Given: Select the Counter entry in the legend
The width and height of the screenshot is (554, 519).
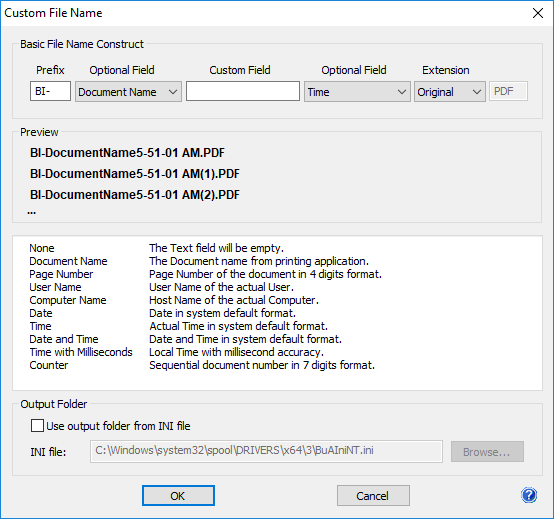Looking at the screenshot, I should pos(48,365).
